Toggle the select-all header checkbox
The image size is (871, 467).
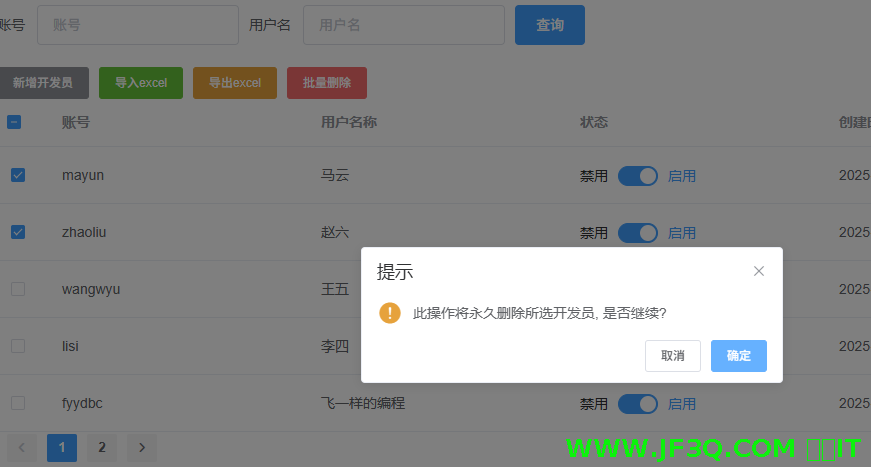pos(14,122)
